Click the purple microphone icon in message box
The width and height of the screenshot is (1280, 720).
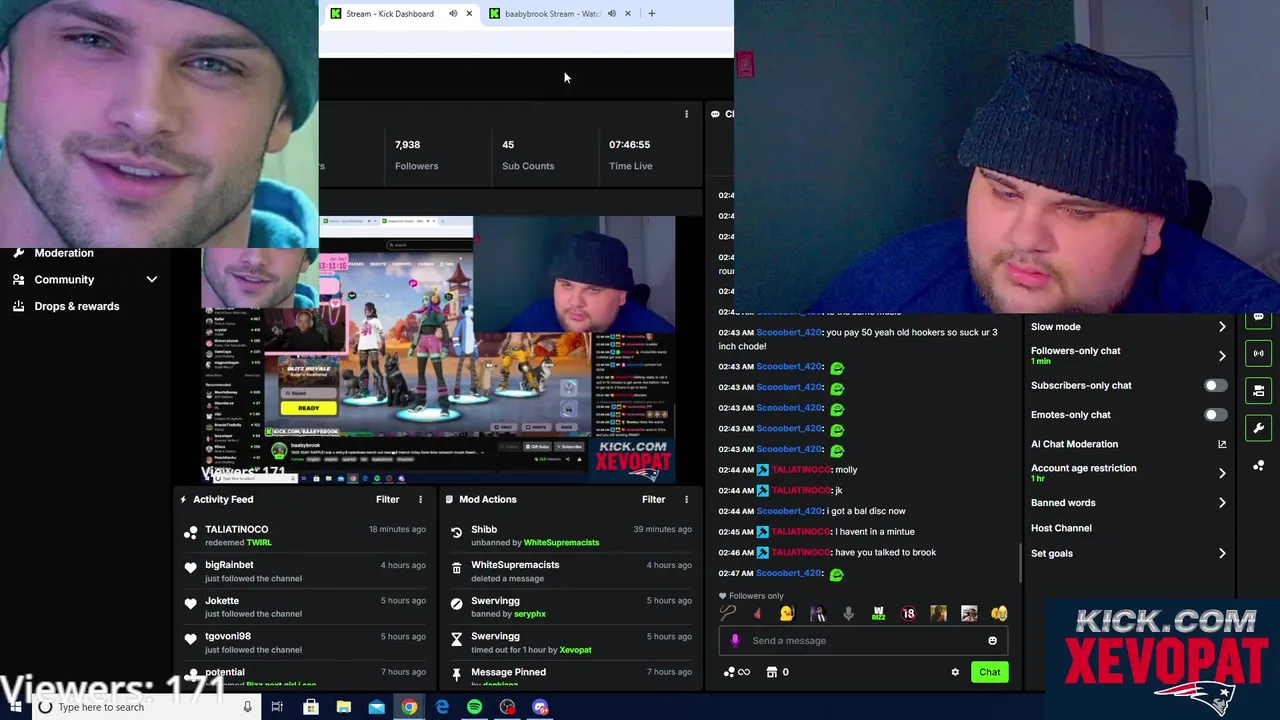(735, 641)
